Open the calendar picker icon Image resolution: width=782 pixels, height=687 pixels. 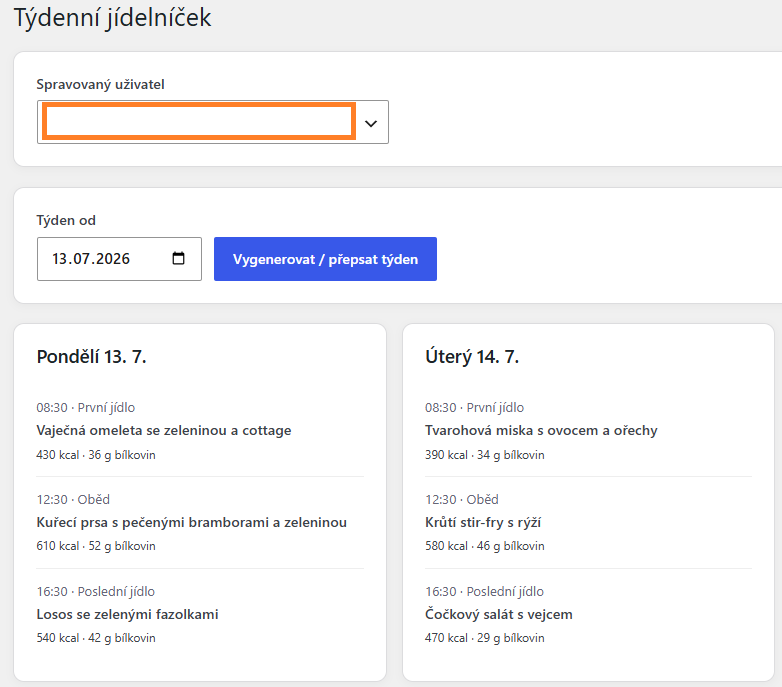pyautogui.click(x=178, y=258)
